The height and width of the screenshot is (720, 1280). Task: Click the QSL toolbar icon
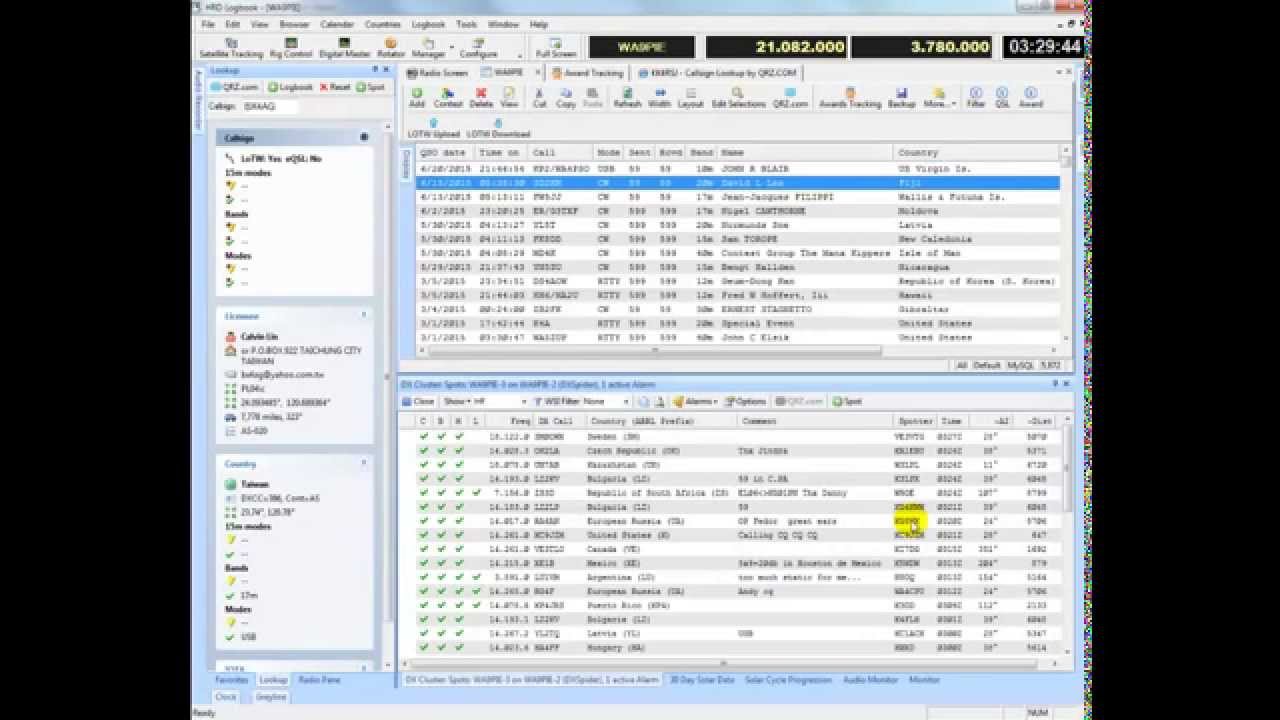(1002, 97)
